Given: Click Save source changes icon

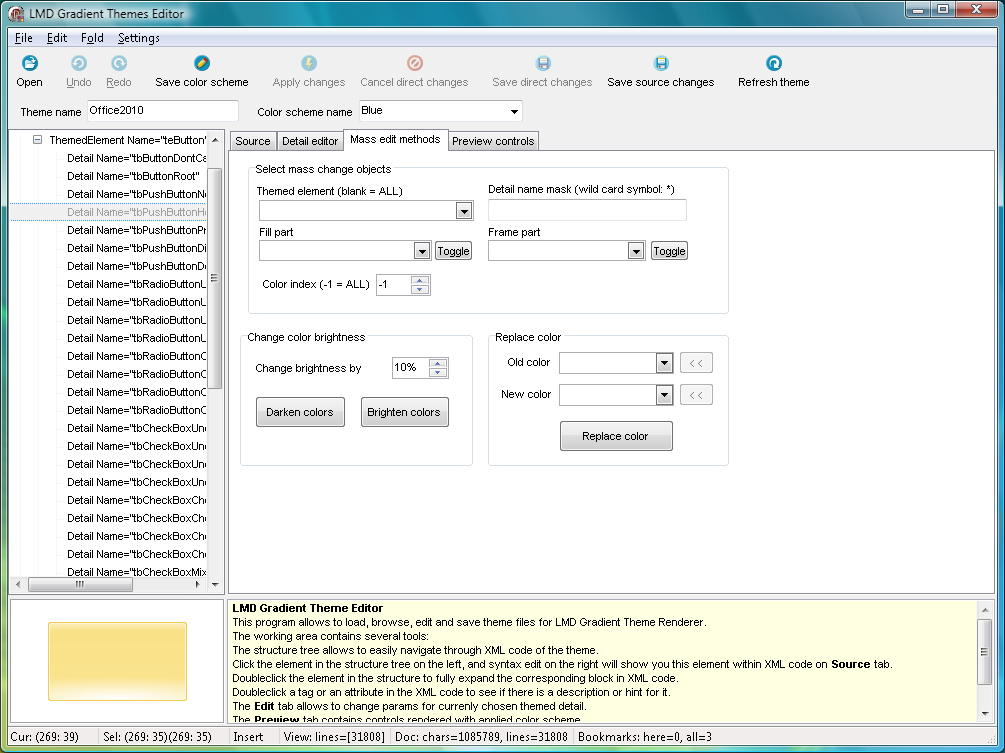Looking at the screenshot, I should click(x=661, y=63).
